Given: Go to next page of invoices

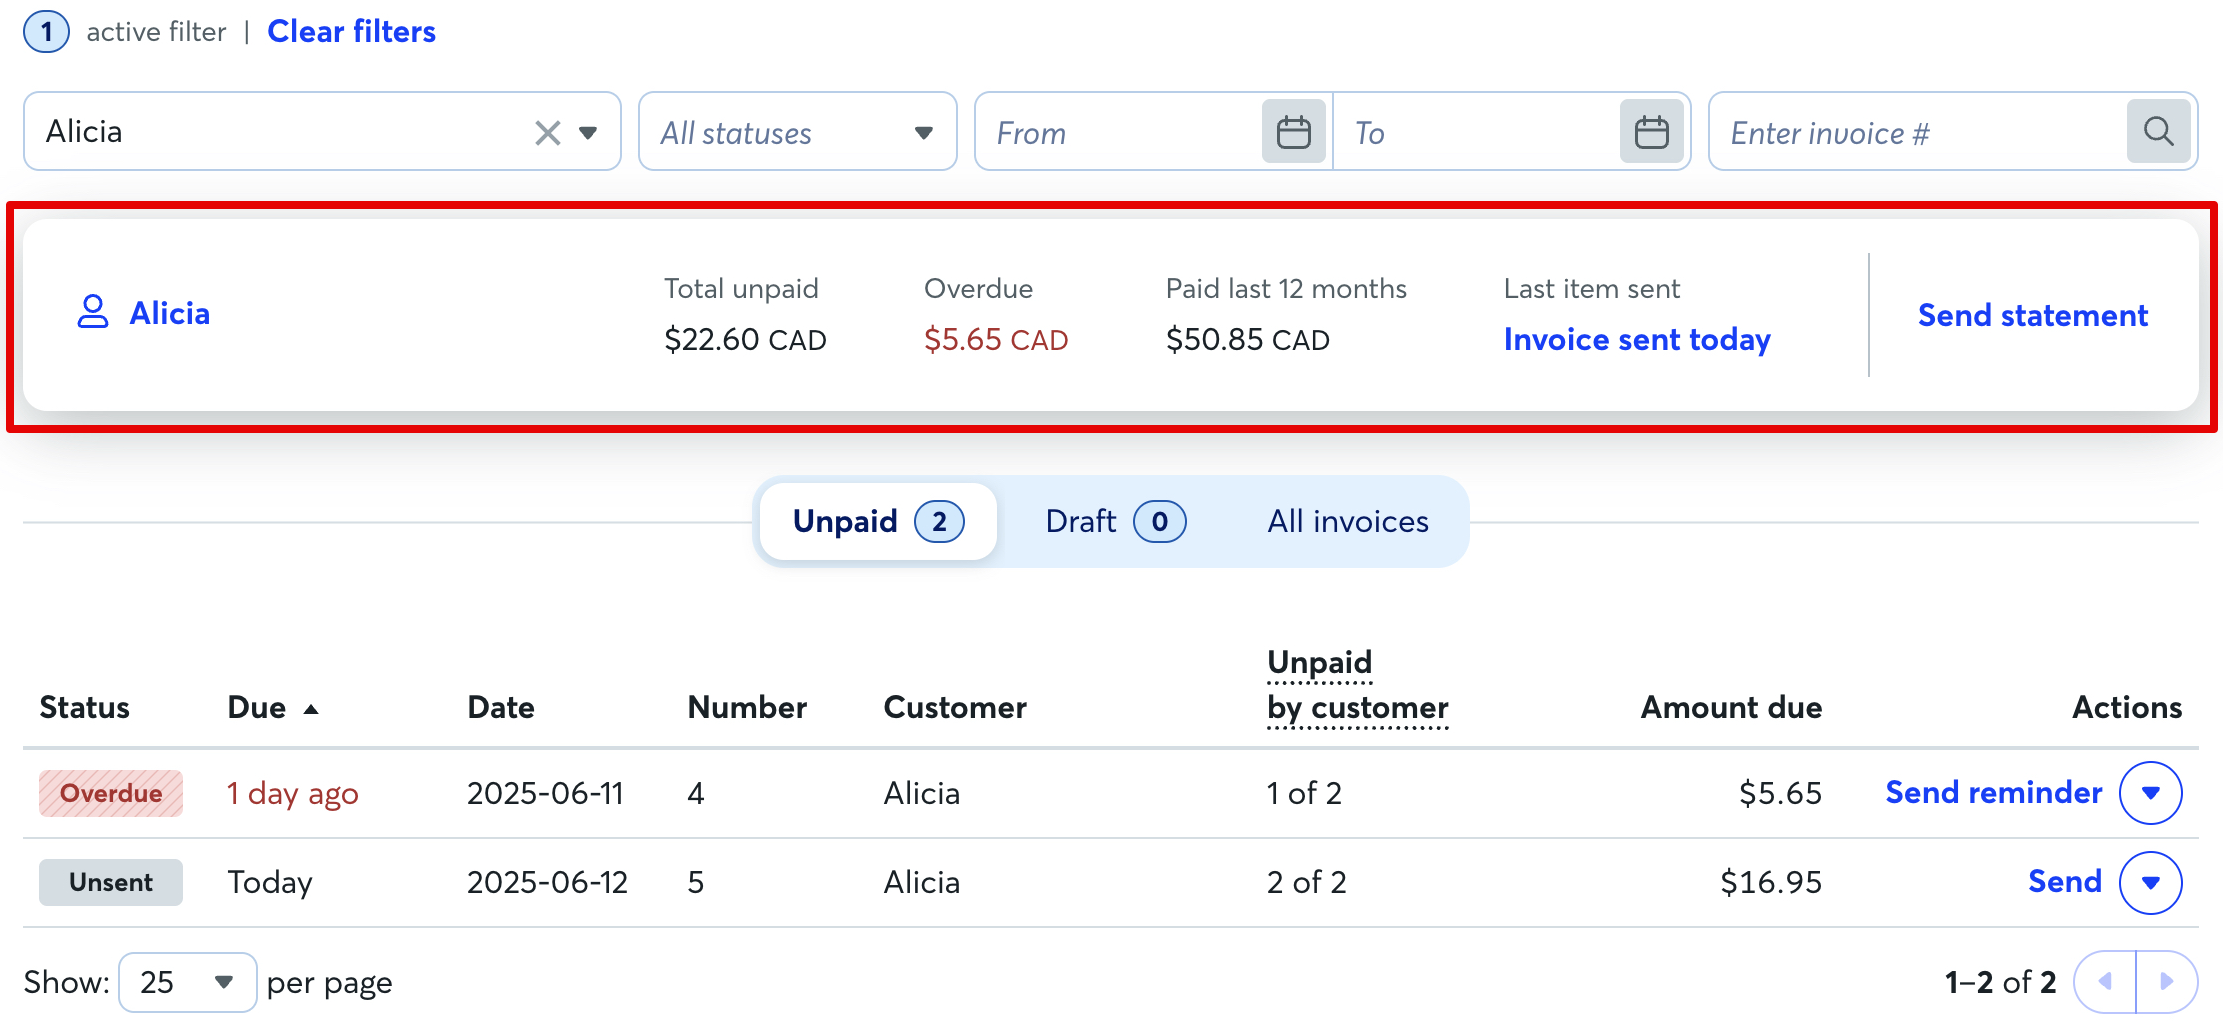Looking at the screenshot, I should click(x=2168, y=982).
